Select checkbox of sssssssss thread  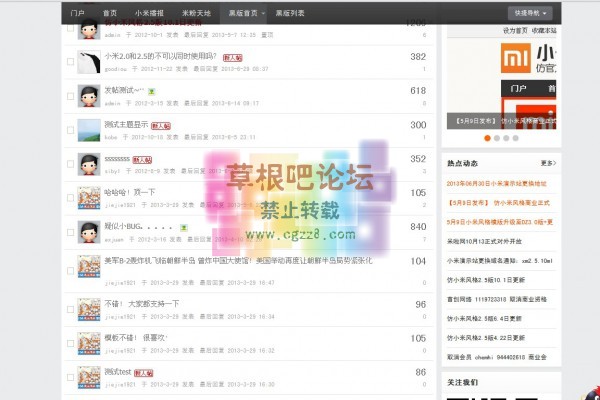coord(70,164)
